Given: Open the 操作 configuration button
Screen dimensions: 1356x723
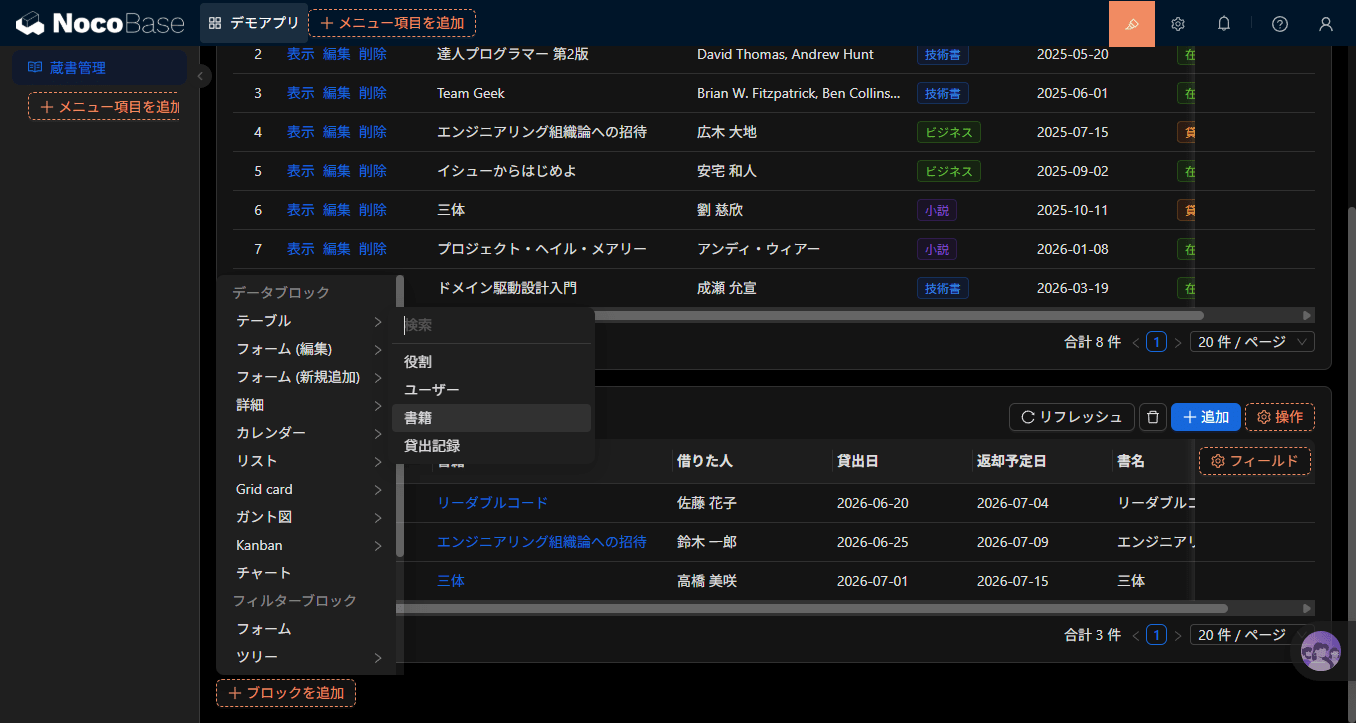Looking at the screenshot, I should [x=1280, y=417].
